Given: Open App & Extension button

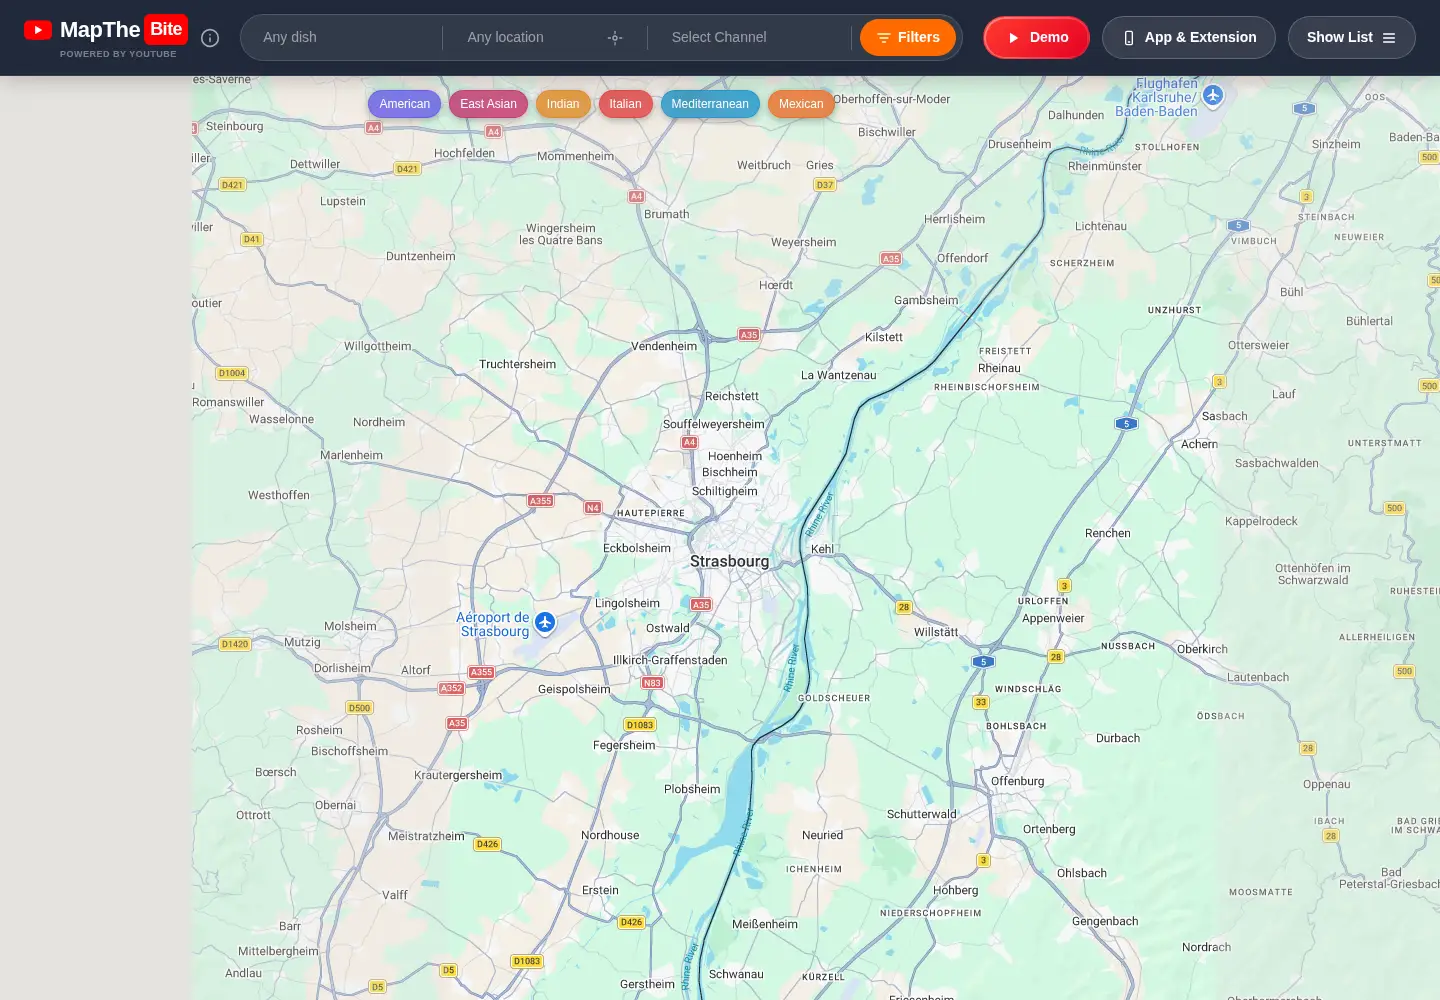Looking at the screenshot, I should coord(1189,38).
